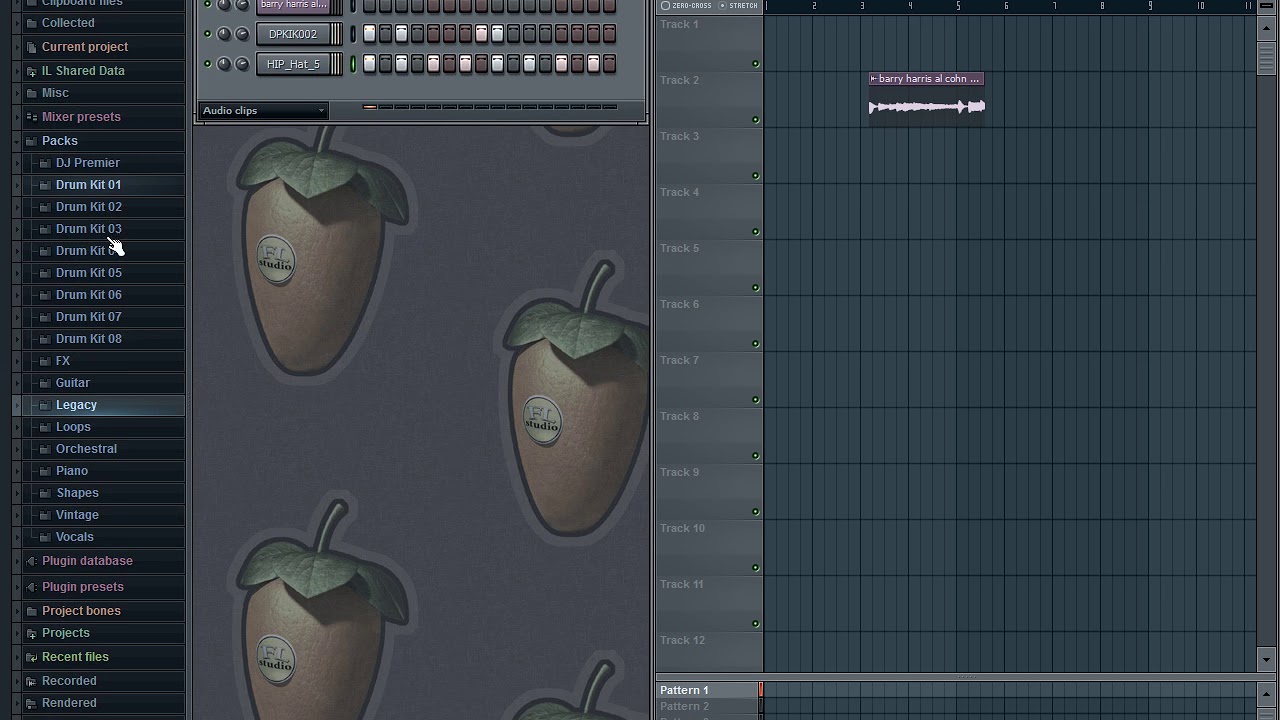
Task: Click the folder icon beside Drum Kit 05
Action: click(45, 273)
